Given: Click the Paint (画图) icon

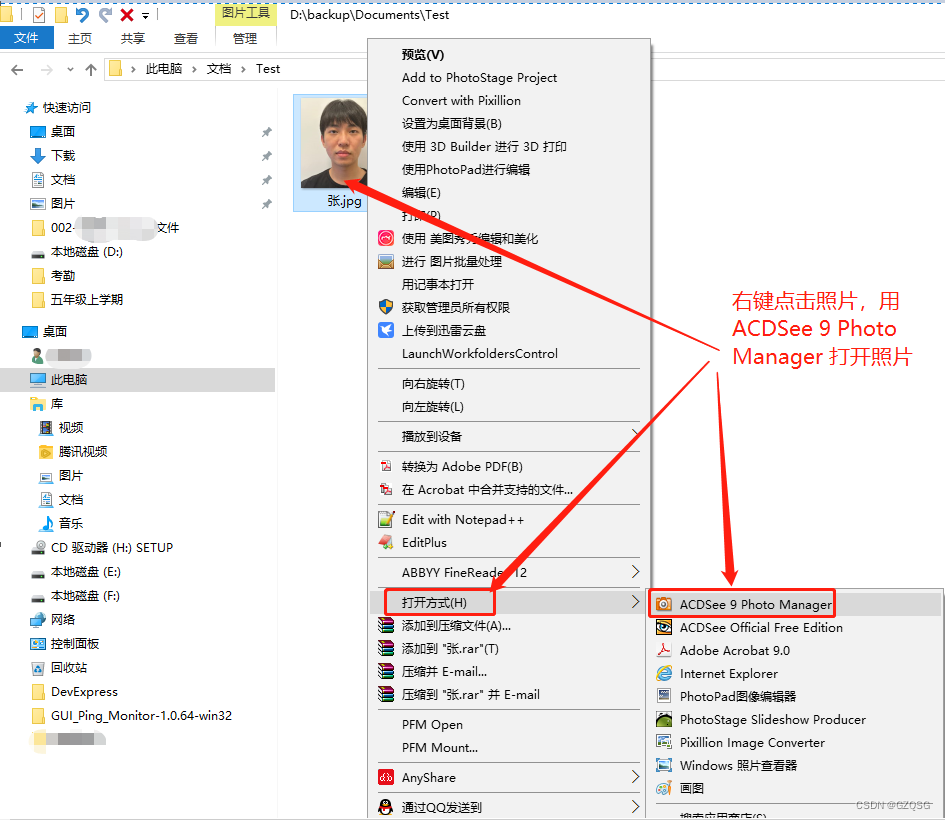Looking at the screenshot, I should [x=664, y=788].
